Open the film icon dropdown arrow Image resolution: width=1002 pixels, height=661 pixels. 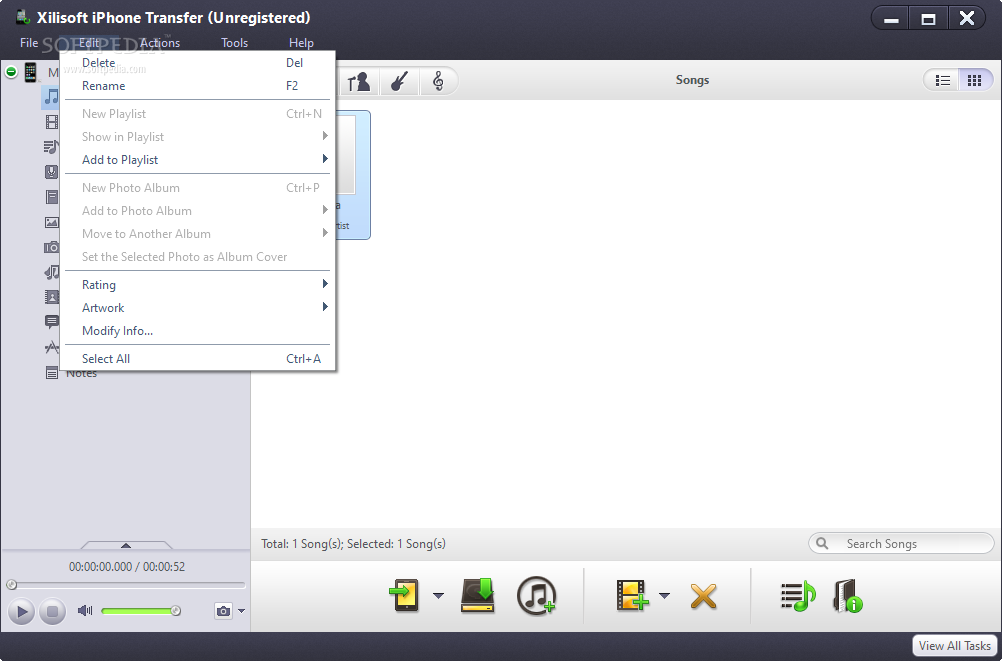coord(665,596)
